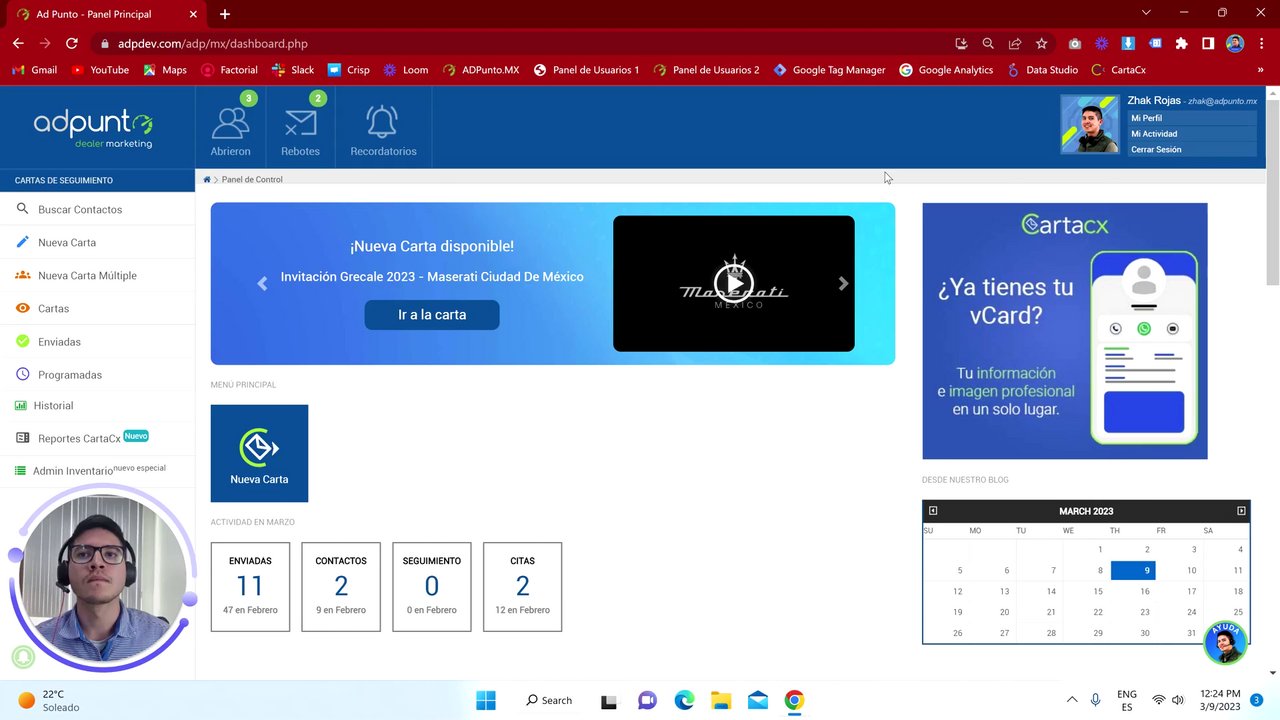Share this page icon in address bar
Viewport: 1280px width, 720px height.
pos(1015,44)
